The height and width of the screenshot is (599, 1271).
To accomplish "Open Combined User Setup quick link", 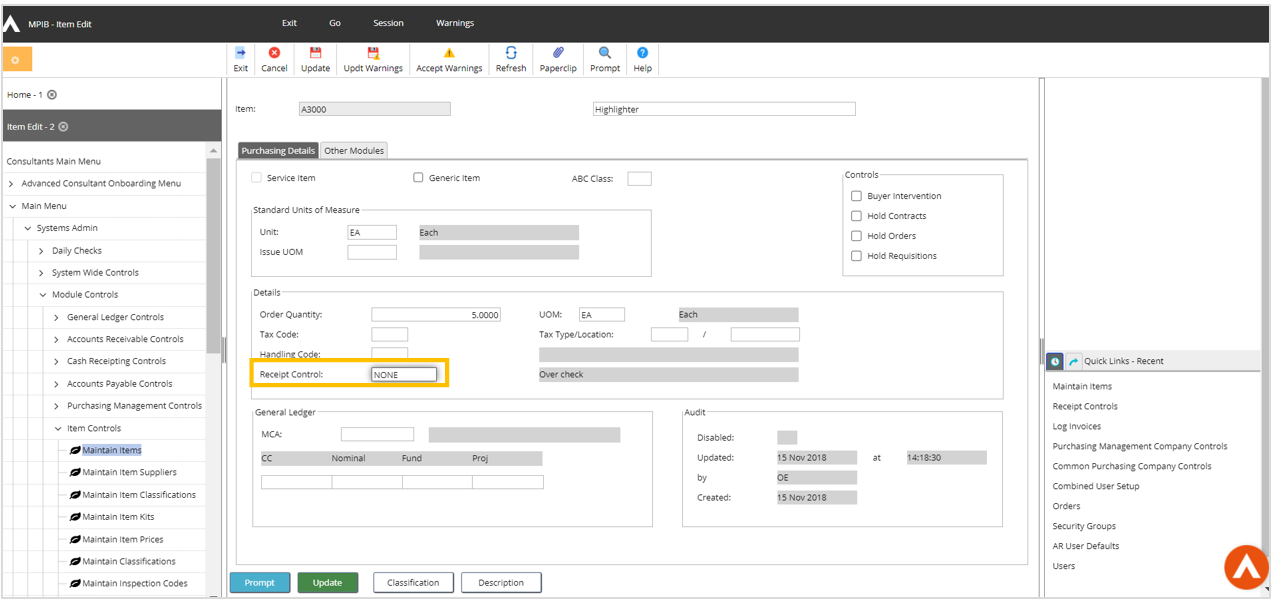I will (1096, 486).
